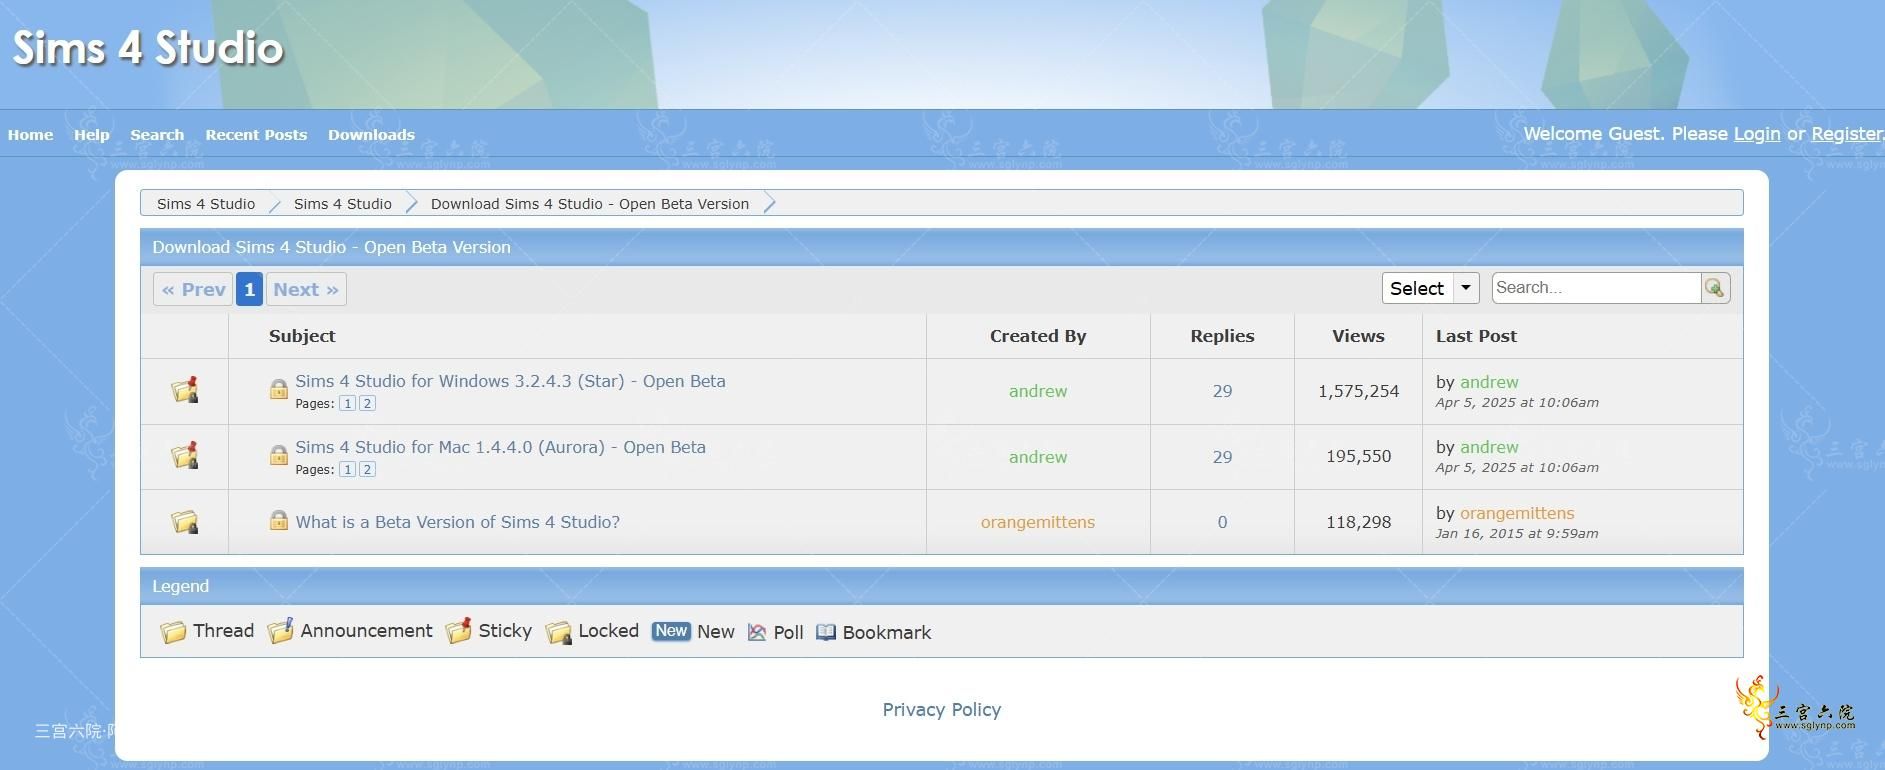Click views value 118,298
Screen dimensions: 1885x770
click(1358, 522)
